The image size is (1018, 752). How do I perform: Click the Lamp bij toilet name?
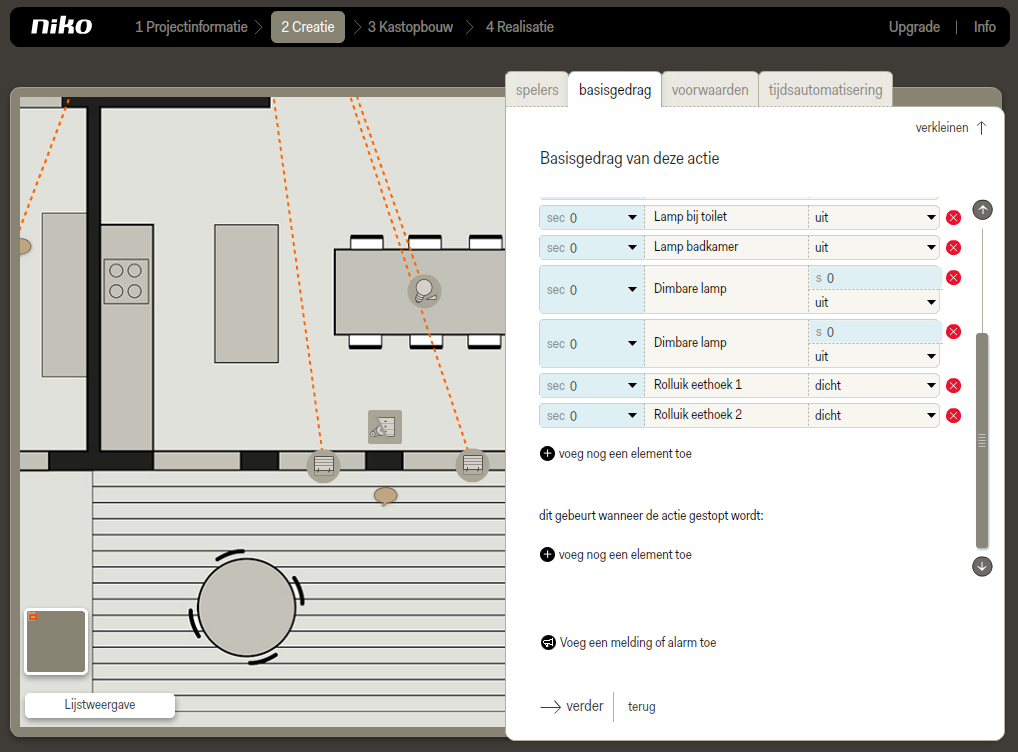pyautogui.click(x=690, y=217)
